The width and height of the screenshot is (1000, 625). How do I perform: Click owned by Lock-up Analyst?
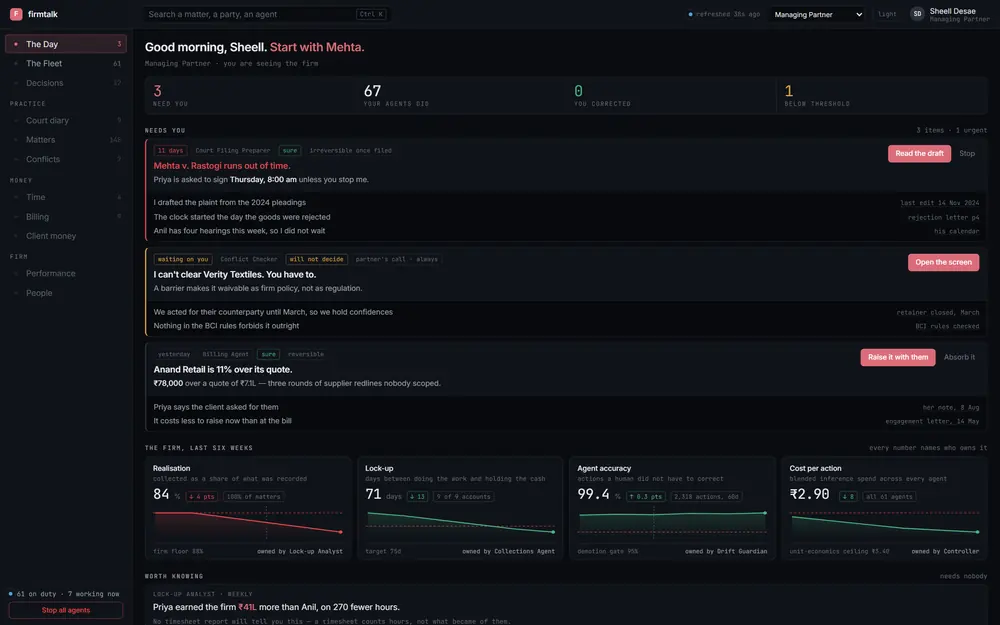300,552
